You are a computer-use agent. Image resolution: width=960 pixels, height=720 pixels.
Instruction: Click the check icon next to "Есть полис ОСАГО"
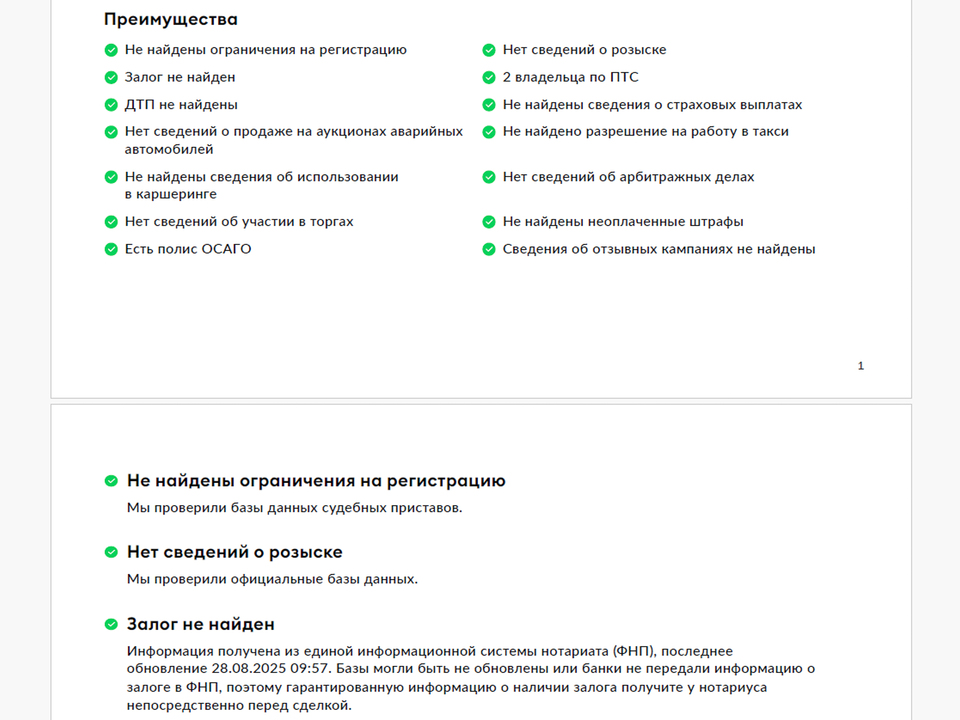[111, 249]
